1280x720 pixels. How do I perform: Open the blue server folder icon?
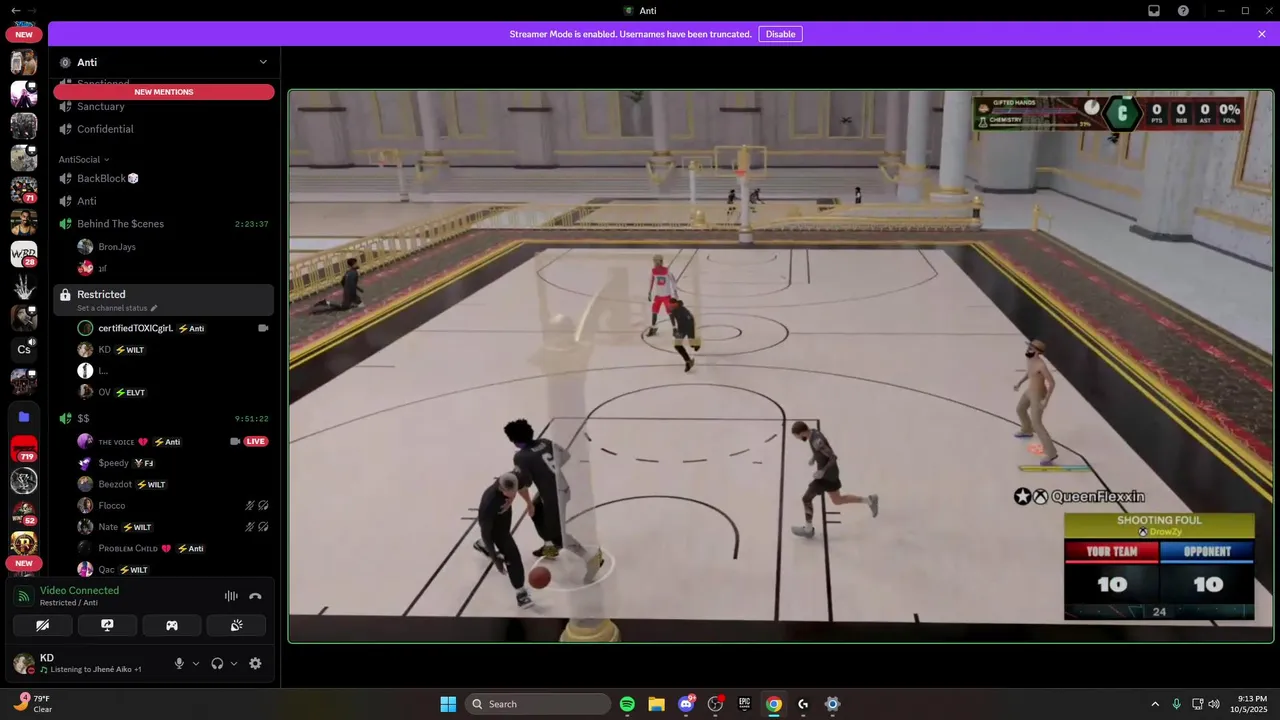[x=24, y=416]
